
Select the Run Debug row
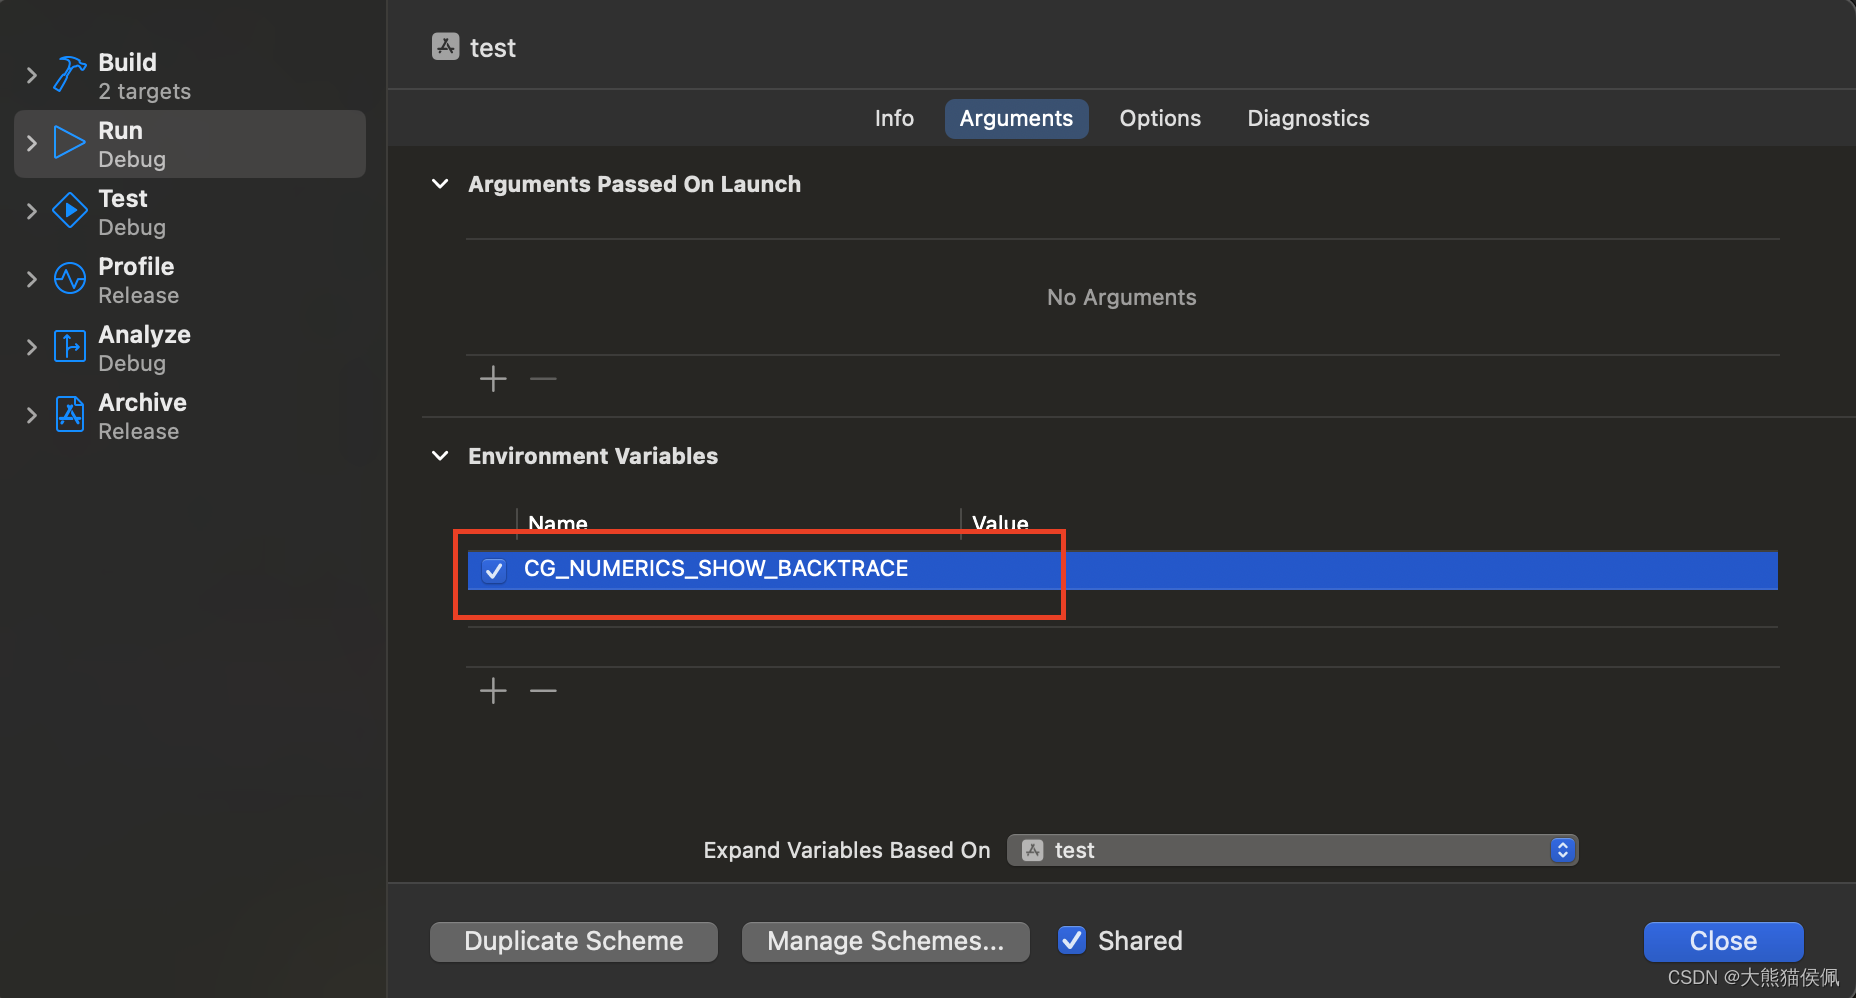(x=190, y=144)
